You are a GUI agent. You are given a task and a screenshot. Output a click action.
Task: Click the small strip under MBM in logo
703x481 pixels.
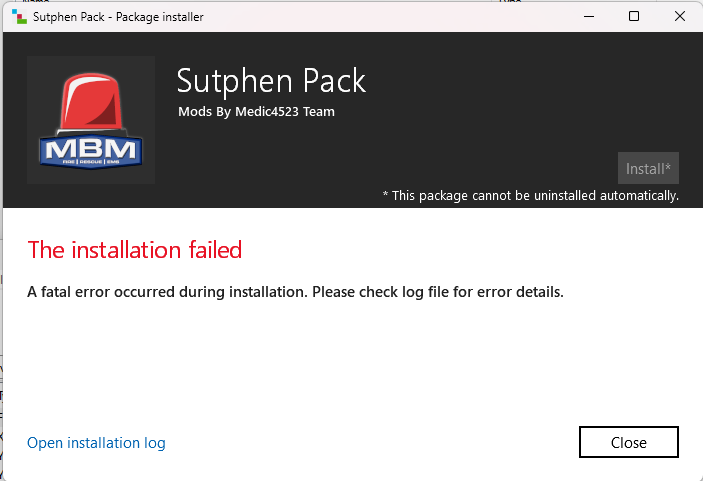click(x=91, y=162)
